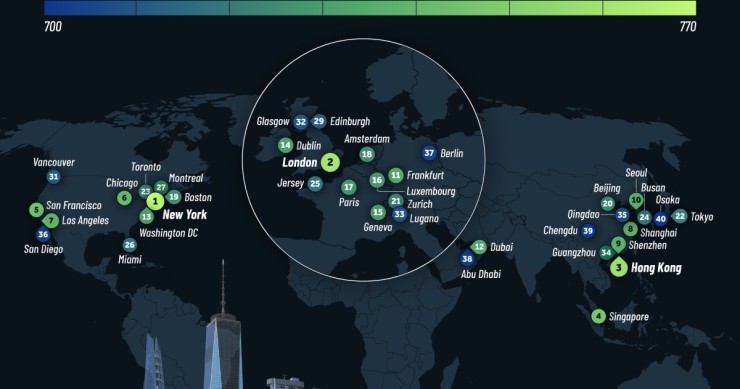
Task: Select marker 27 for Montreal
Action: (161, 187)
